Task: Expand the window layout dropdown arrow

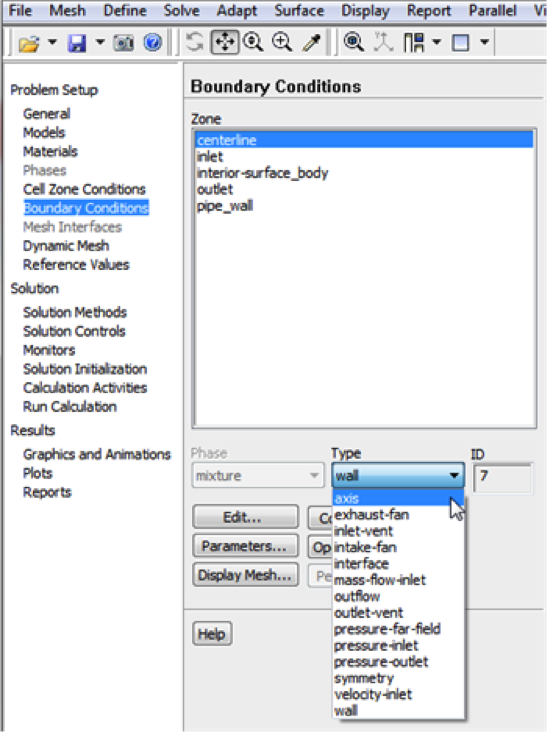Action: click(485, 42)
